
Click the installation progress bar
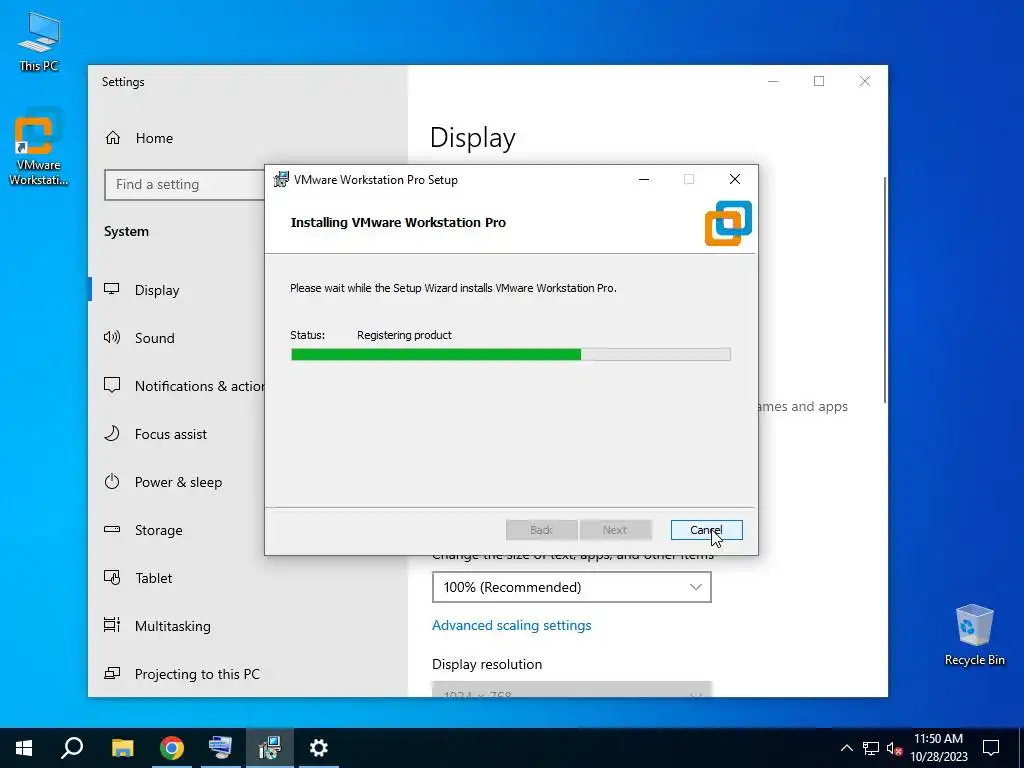[511, 354]
